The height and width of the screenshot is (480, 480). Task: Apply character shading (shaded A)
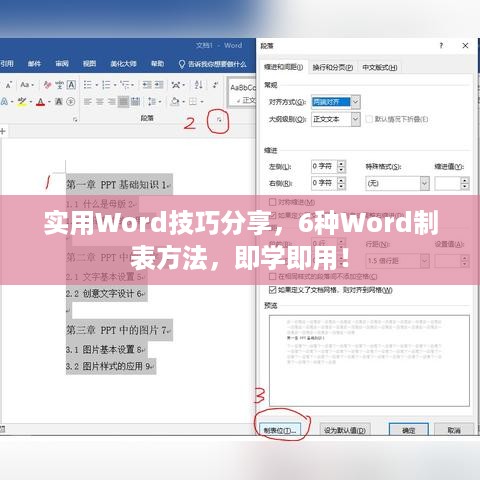[x=59, y=101]
